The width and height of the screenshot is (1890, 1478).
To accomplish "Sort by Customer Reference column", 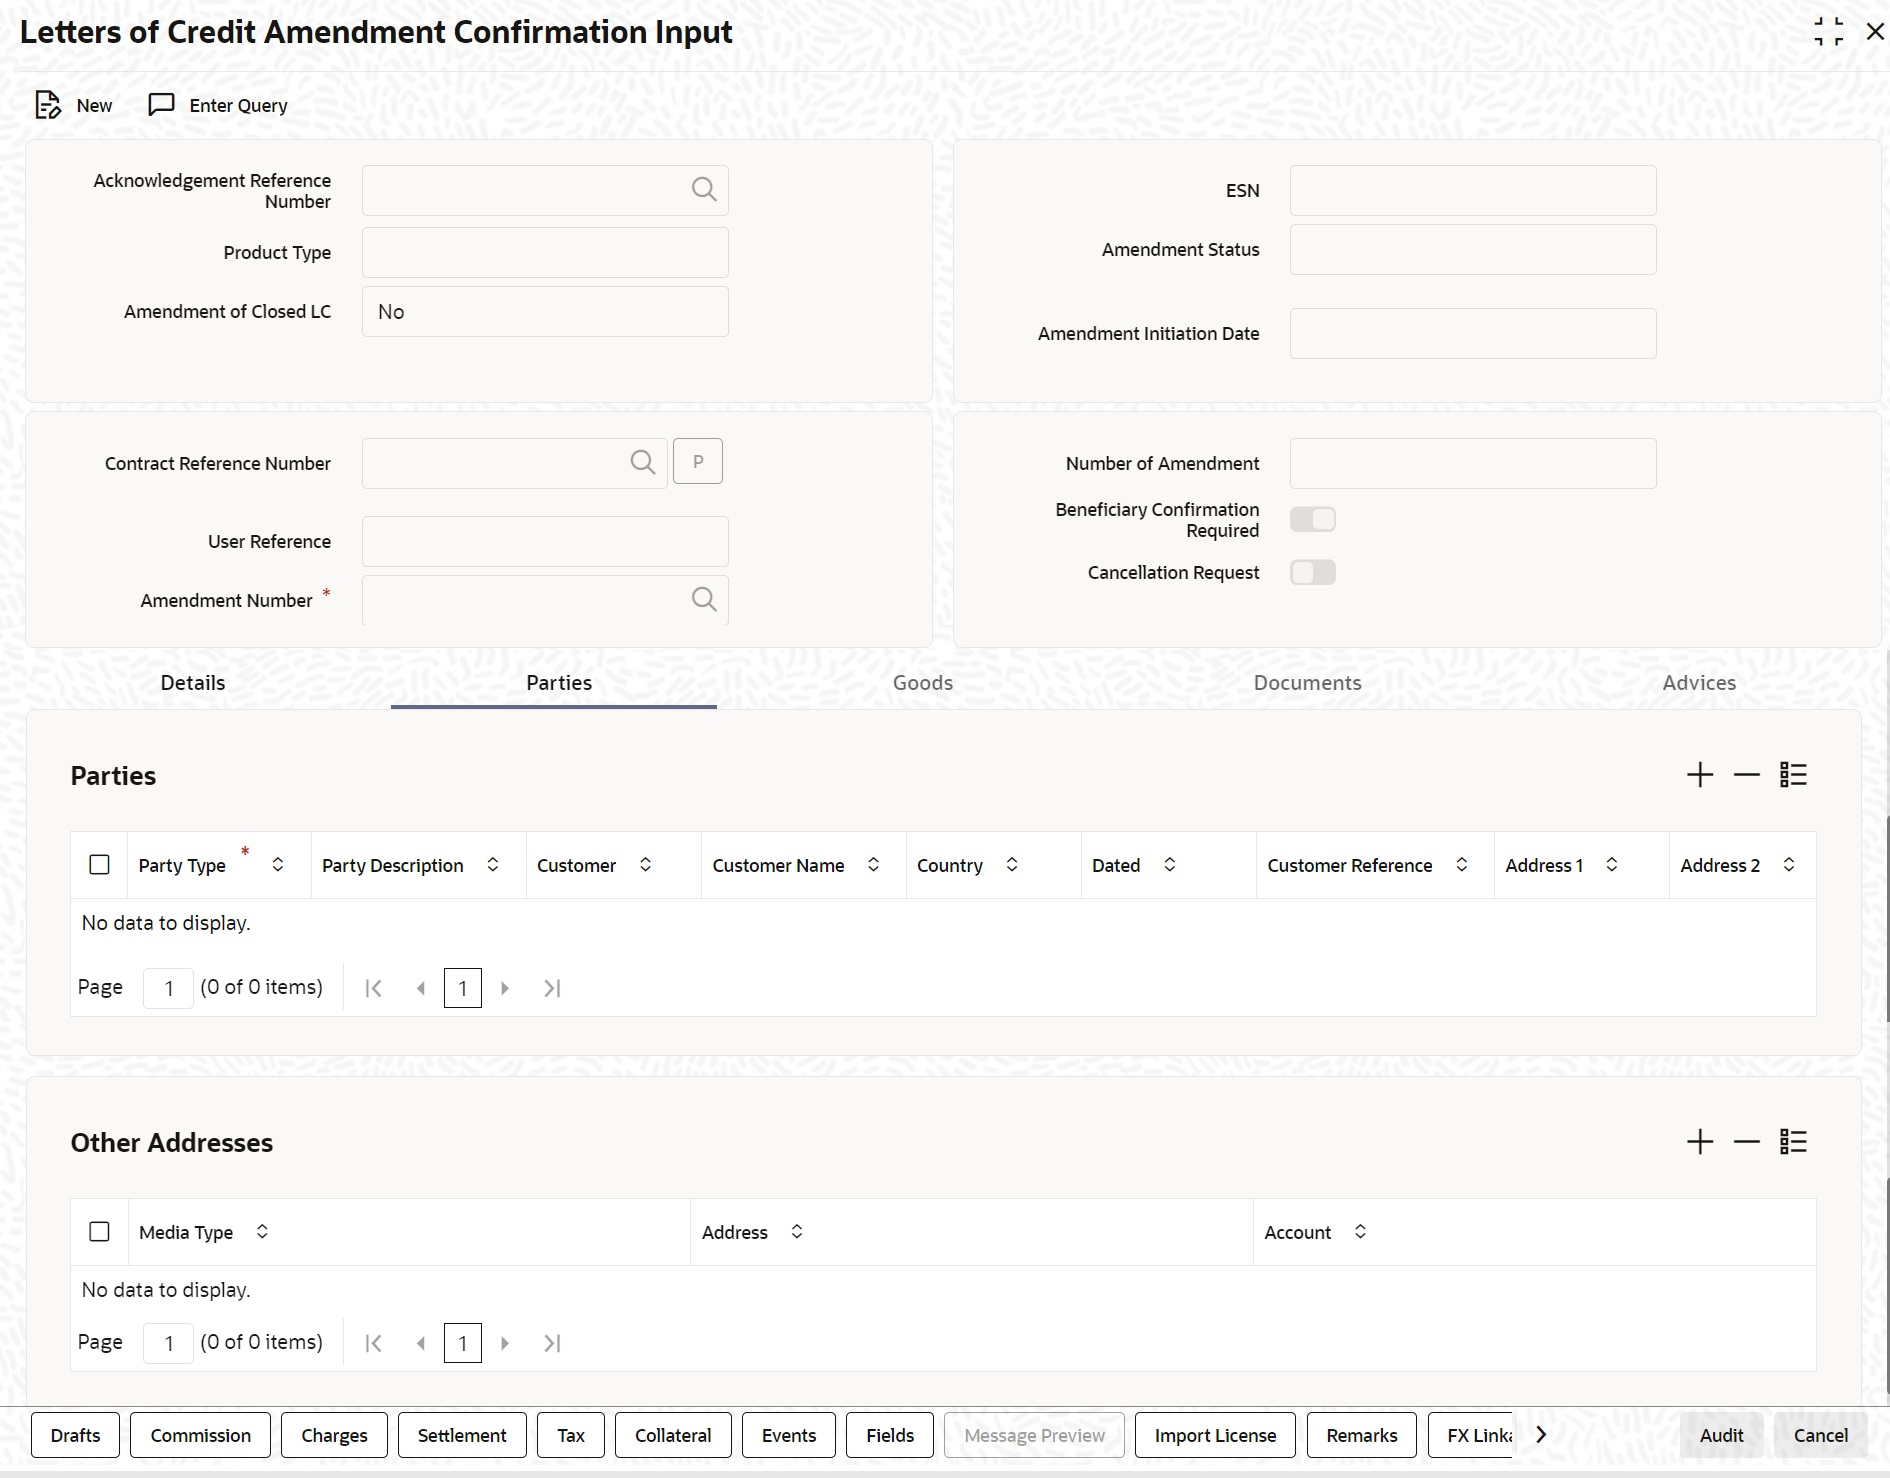I will point(1462,865).
